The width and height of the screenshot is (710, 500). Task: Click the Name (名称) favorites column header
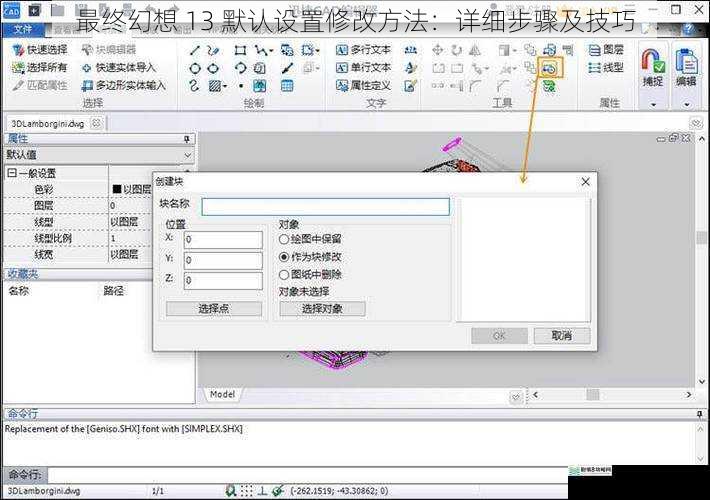click(x=18, y=291)
